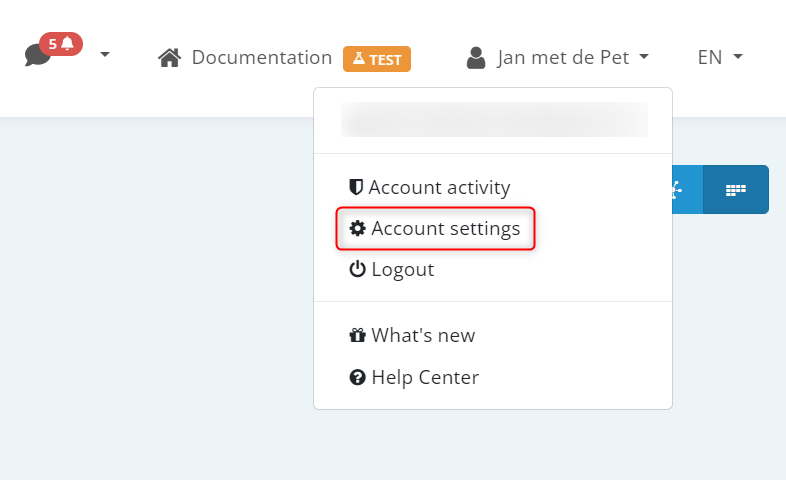Viewport: 786px width, 480px height.
Task: Click the gear icon beside Account settings
Action: tap(357, 229)
